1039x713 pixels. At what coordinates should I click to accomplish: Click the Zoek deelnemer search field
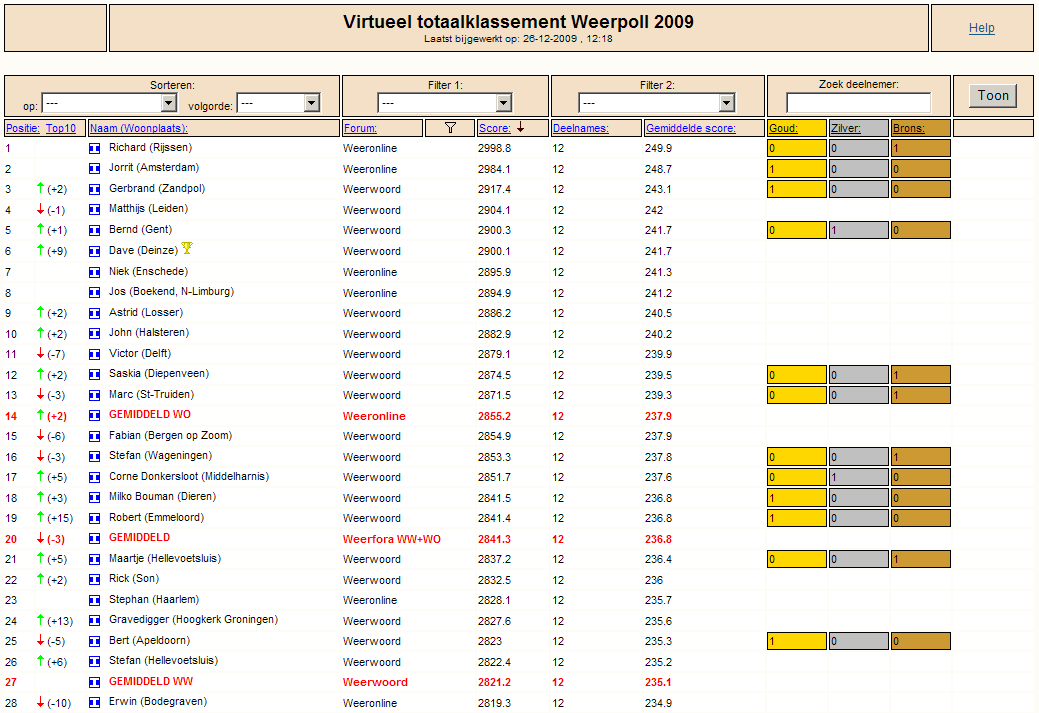pyautogui.click(x=858, y=103)
